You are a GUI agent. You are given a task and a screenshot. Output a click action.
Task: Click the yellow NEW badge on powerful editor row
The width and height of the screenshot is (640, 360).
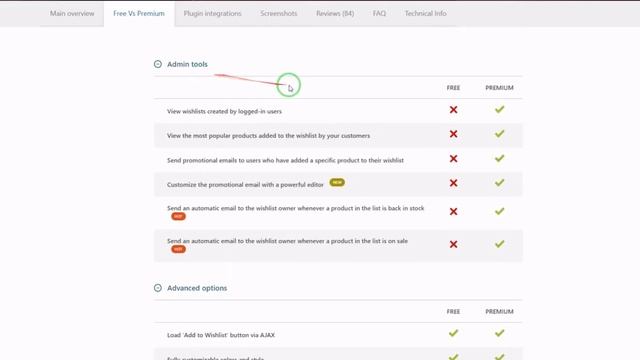point(337,182)
